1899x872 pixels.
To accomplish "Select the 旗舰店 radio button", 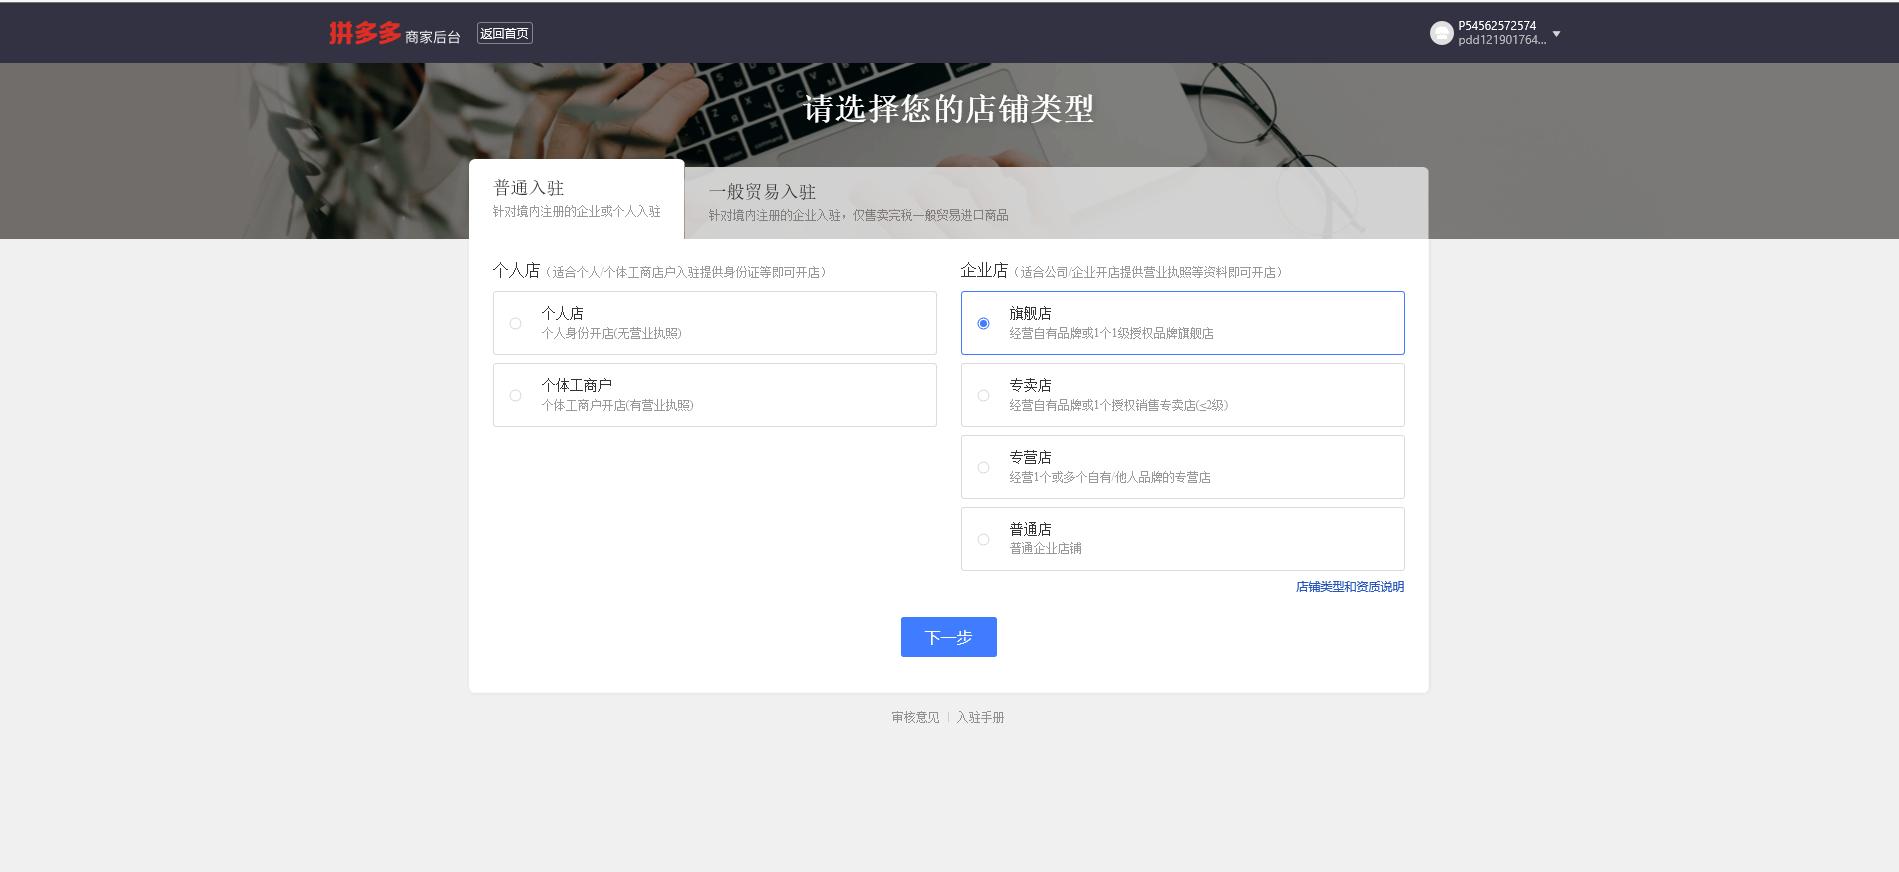I will (983, 323).
